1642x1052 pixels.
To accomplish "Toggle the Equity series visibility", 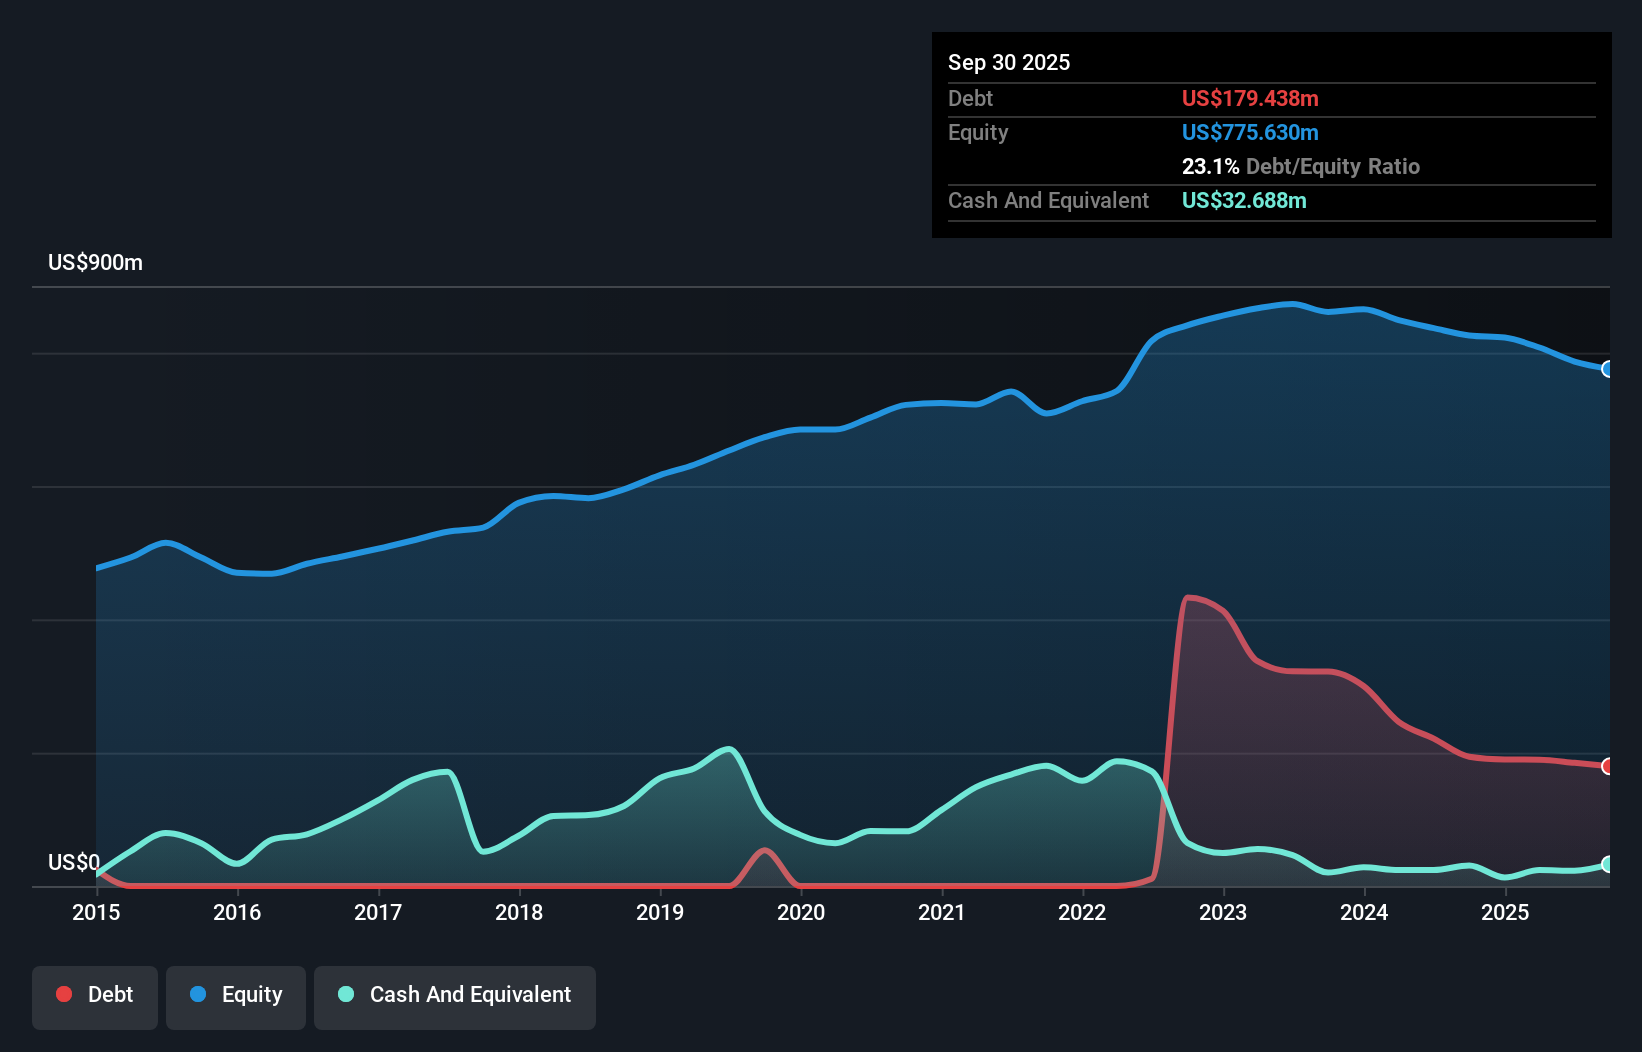I will 235,996.
